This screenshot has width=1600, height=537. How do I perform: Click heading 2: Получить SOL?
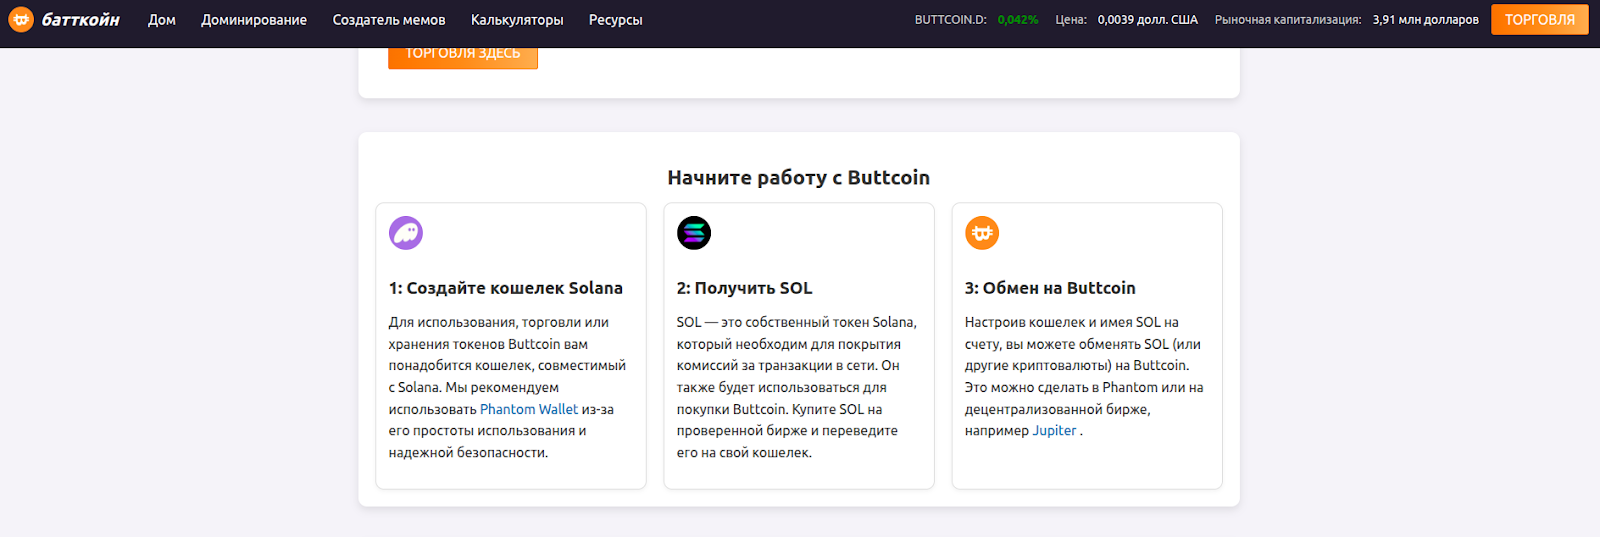[x=745, y=288]
